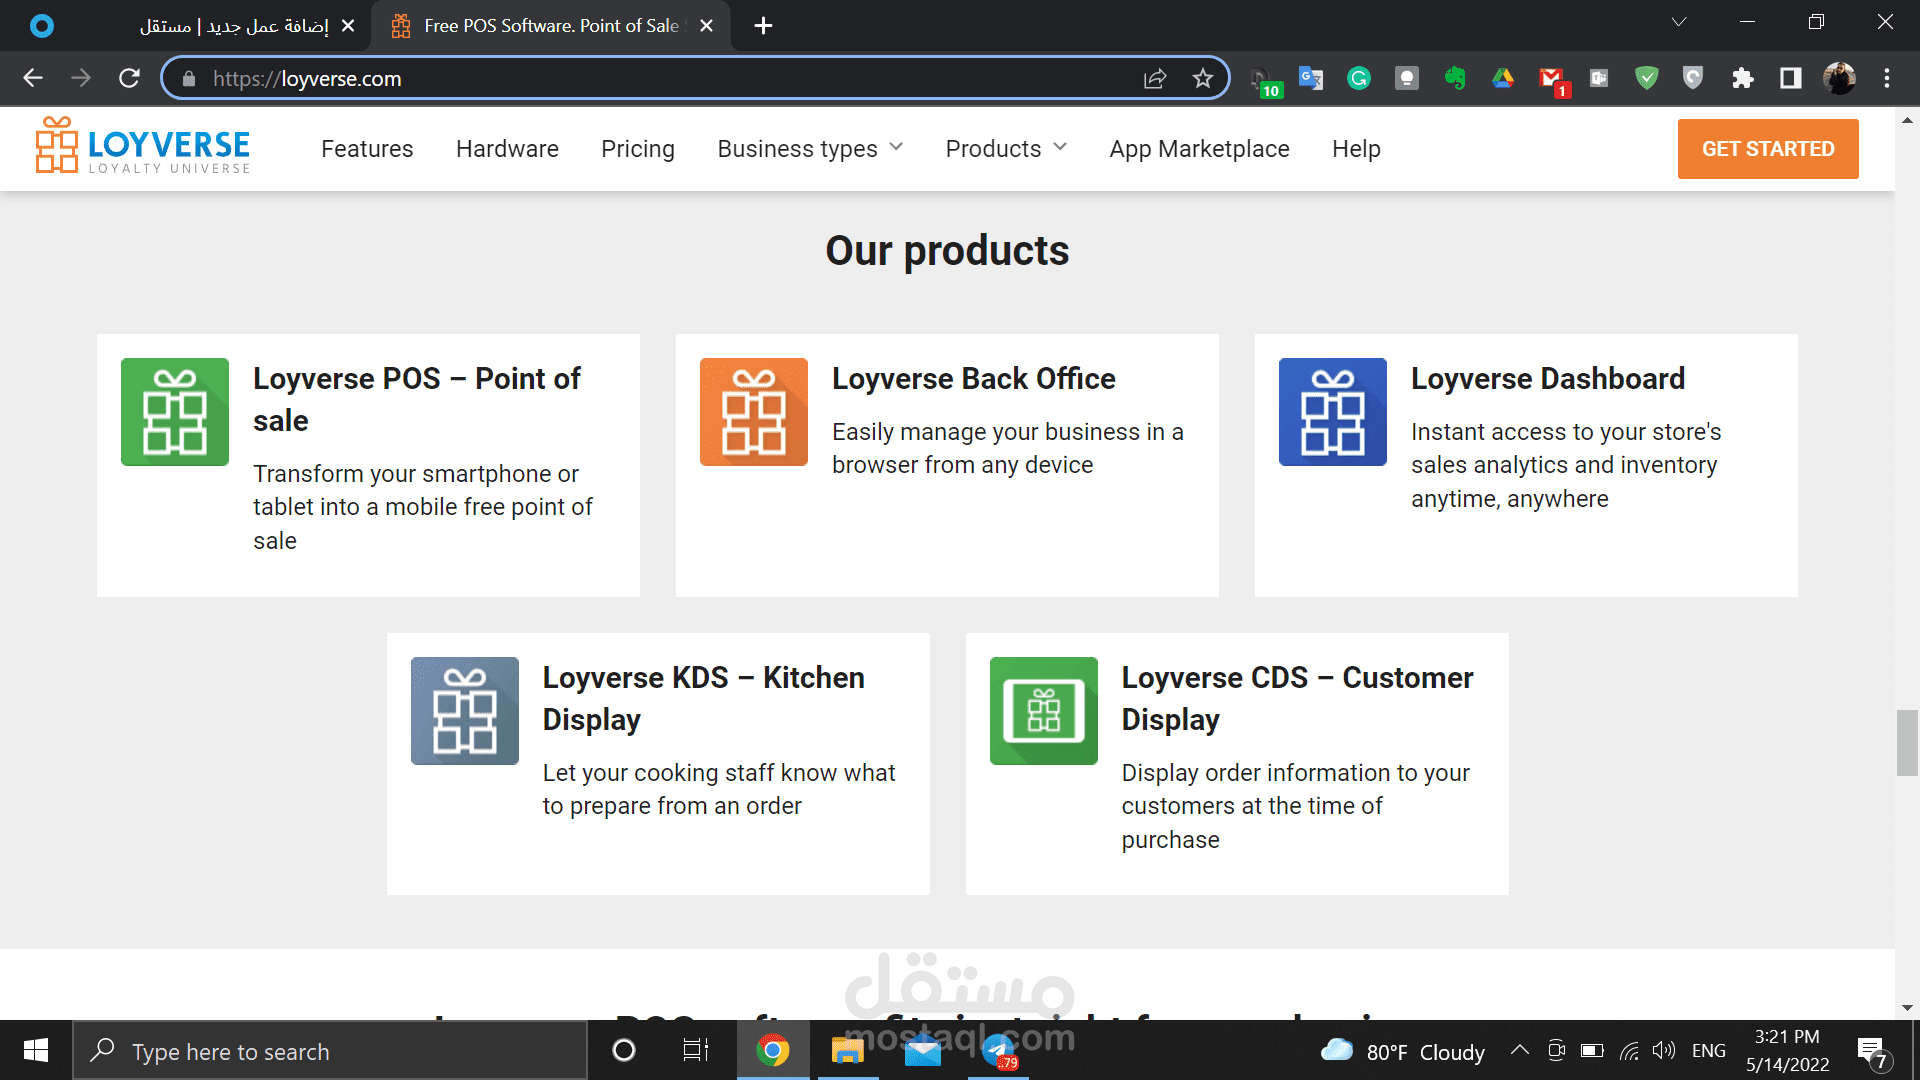
Task: Click the Evernote elephant extension icon
Action: click(1455, 79)
